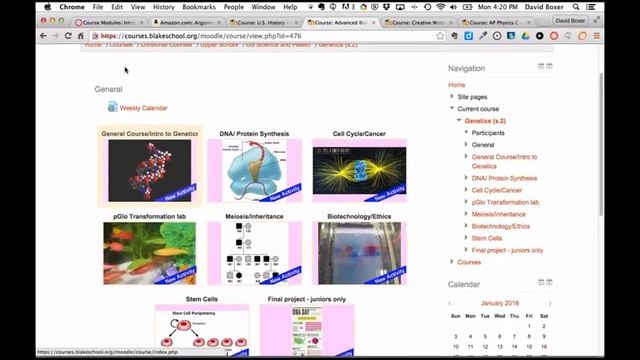The width and height of the screenshot is (640, 360).
Task: Click the AirPlay display icon in menu bar
Action: [x=400, y=7]
